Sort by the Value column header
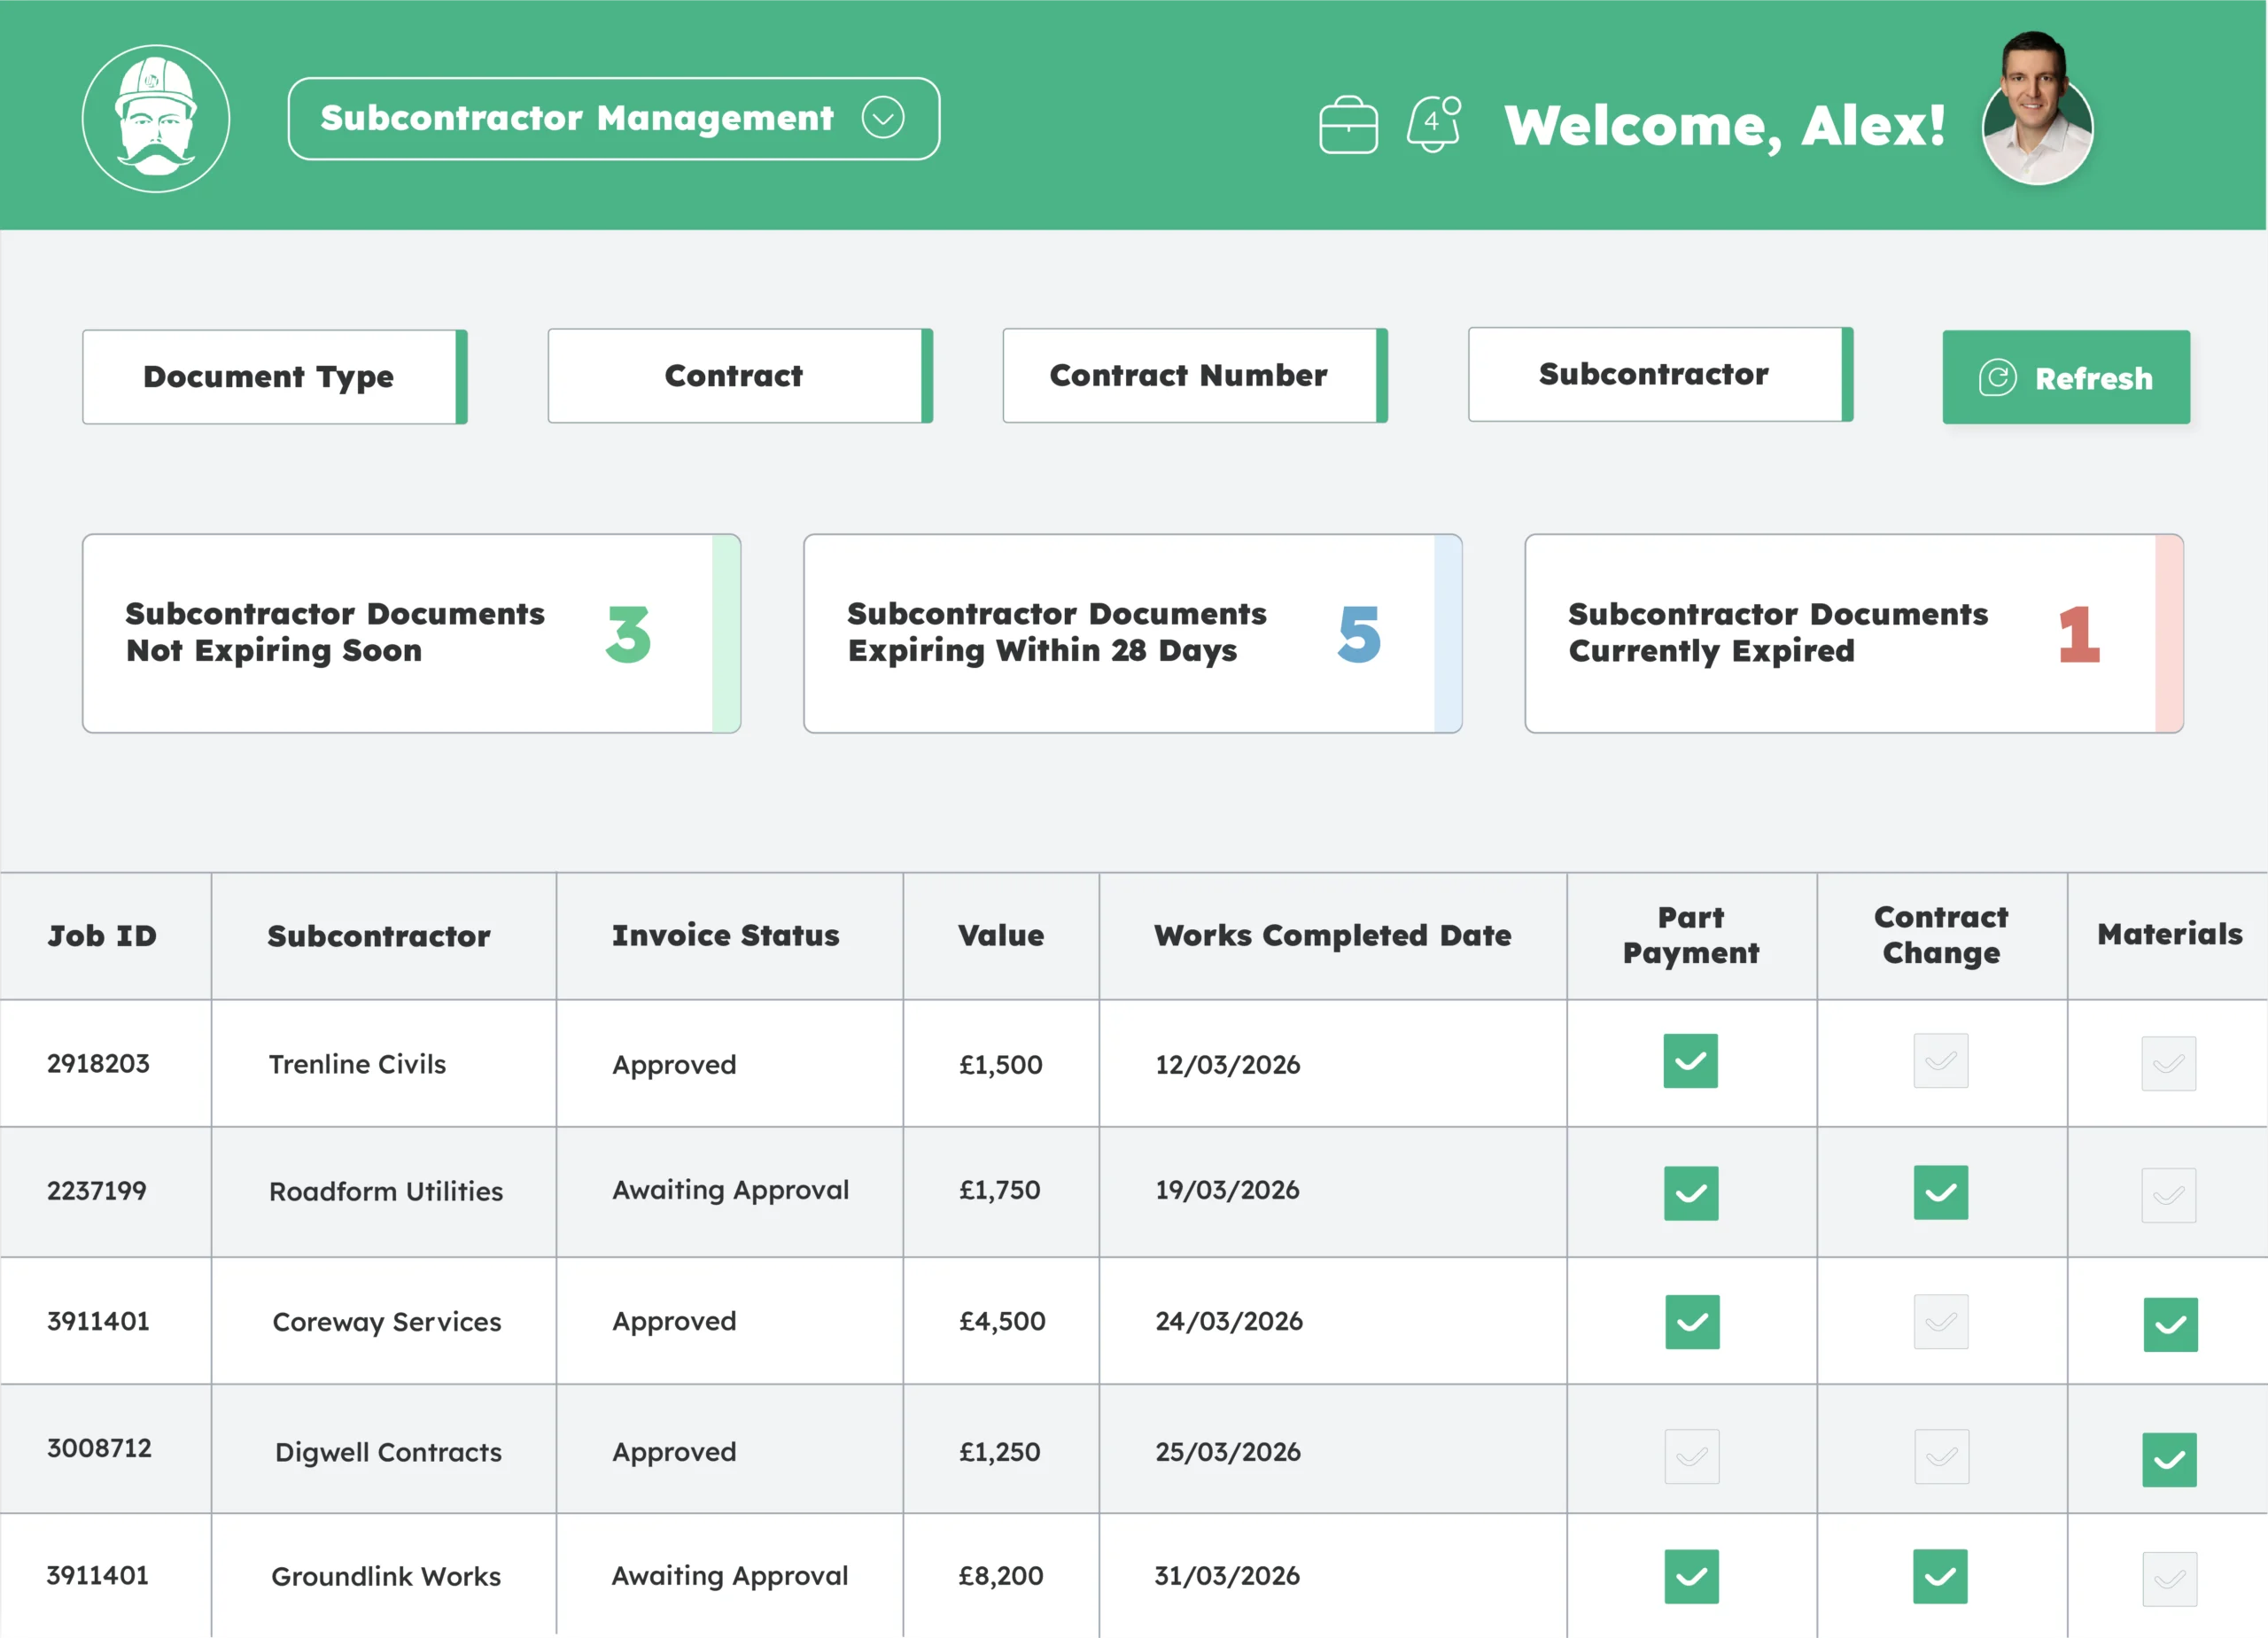The image size is (2268, 1638). [1001, 935]
